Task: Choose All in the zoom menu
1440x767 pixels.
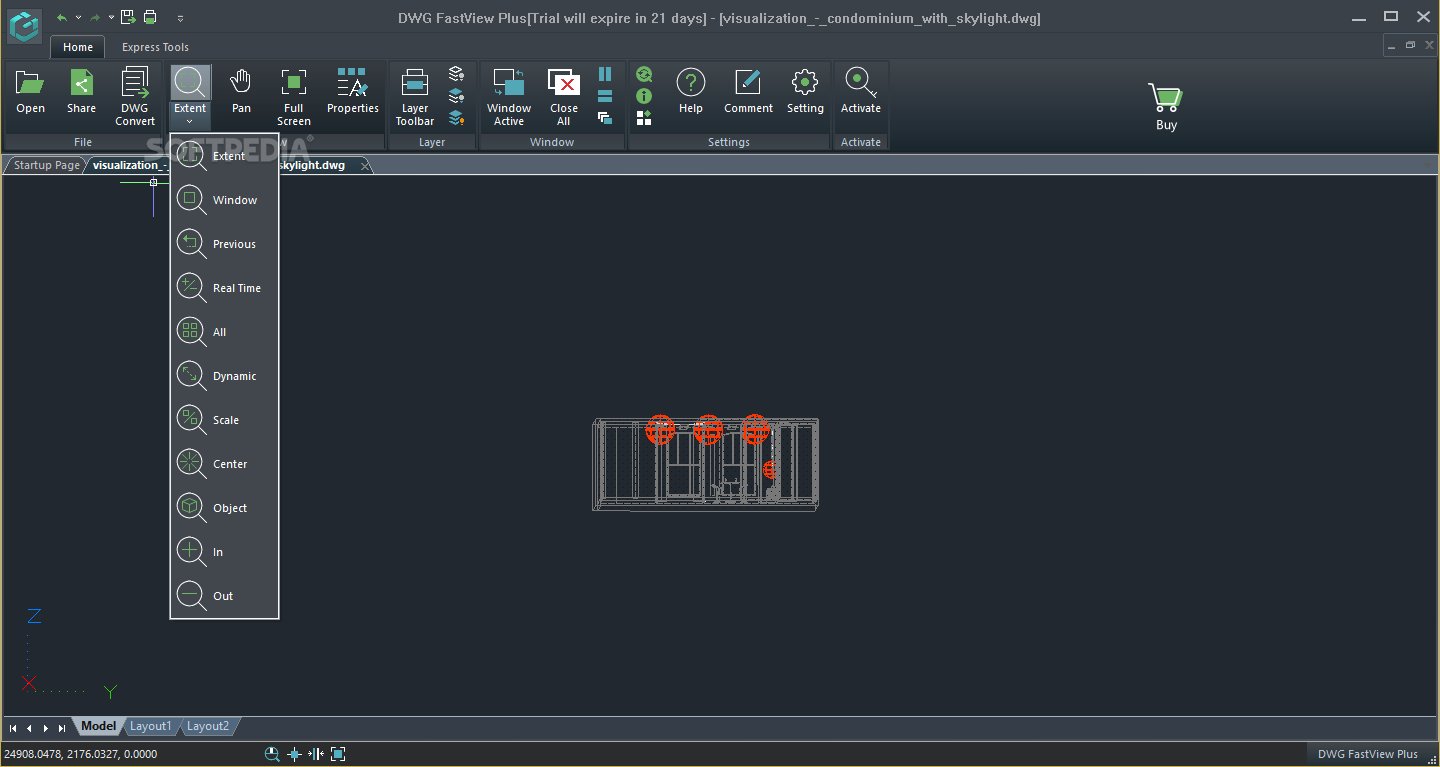Action: (224, 332)
